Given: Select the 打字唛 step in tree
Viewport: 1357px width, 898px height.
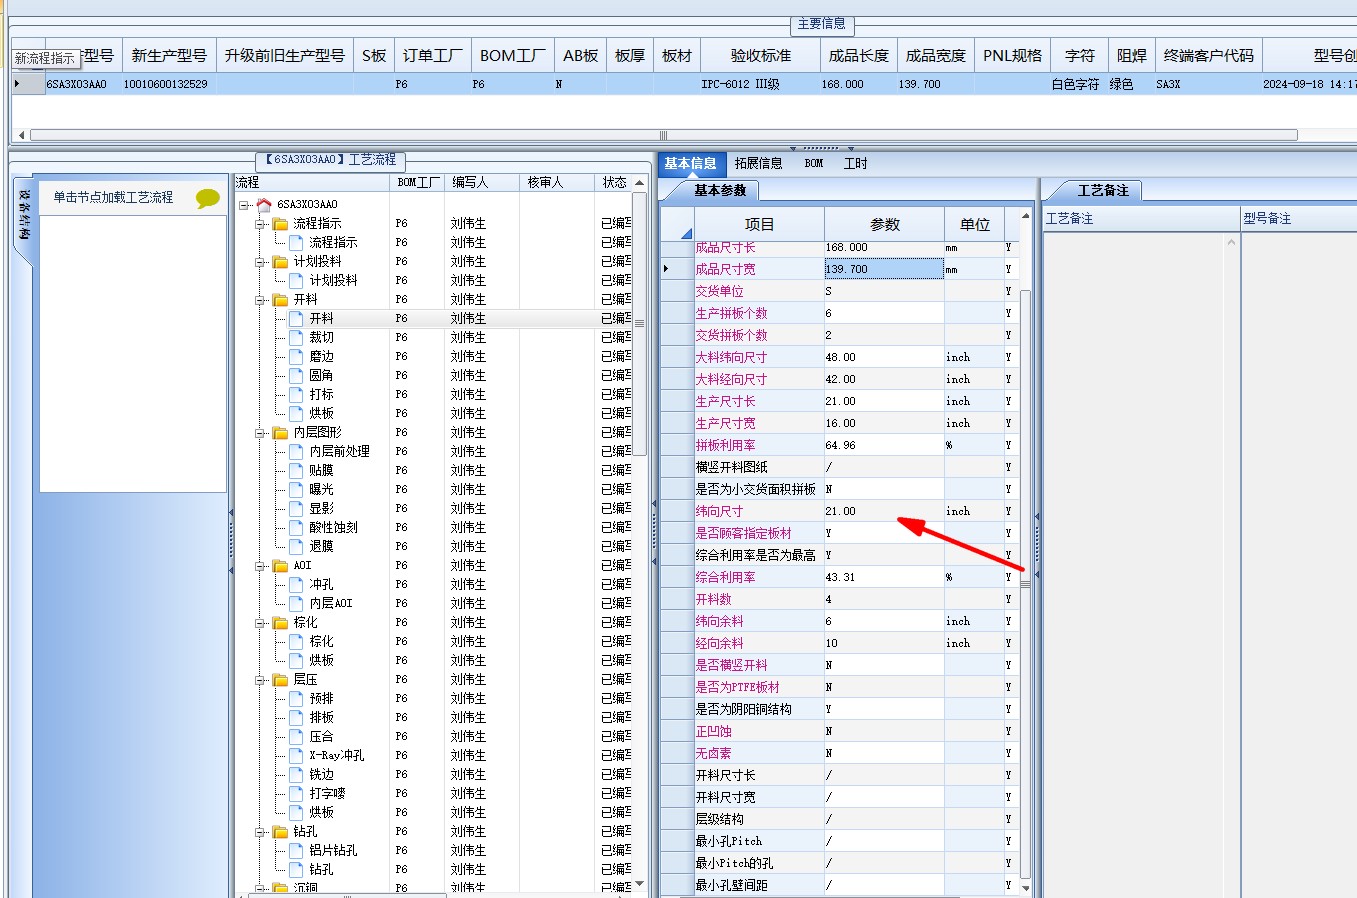Looking at the screenshot, I should point(327,793).
